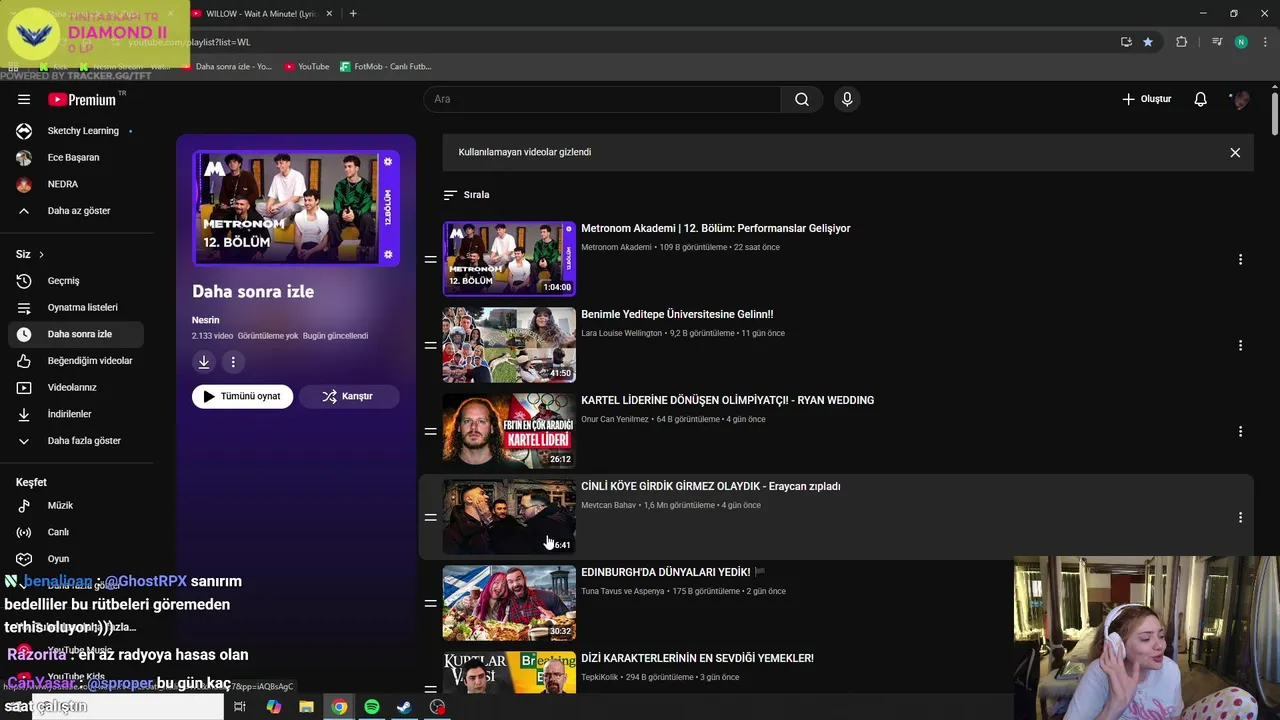Open EDINBURGH'DA DÜNYALARI YEDİK thumbnail
This screenshot has width=1280, height=720.
point(509,603)
